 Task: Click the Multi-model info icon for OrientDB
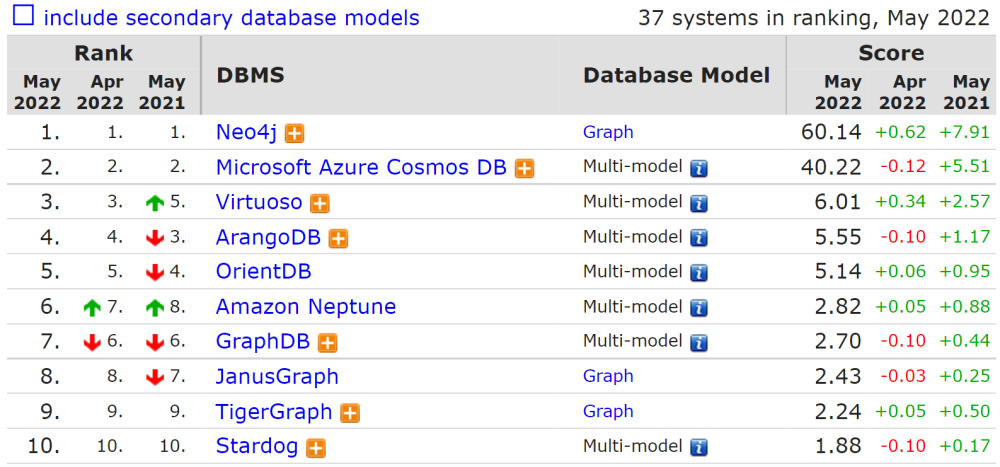[x=699, y=273]
